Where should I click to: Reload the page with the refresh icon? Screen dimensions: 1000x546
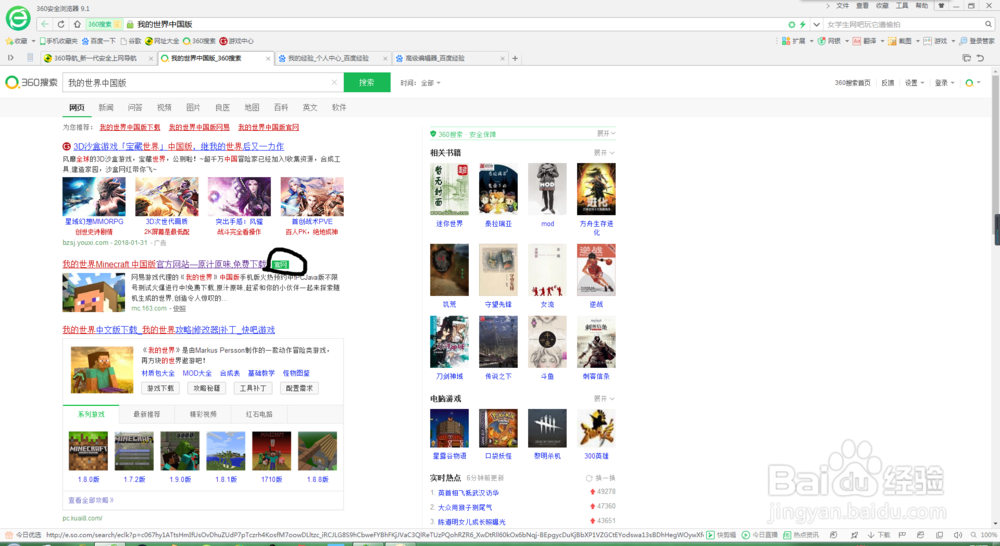point(61,24)
